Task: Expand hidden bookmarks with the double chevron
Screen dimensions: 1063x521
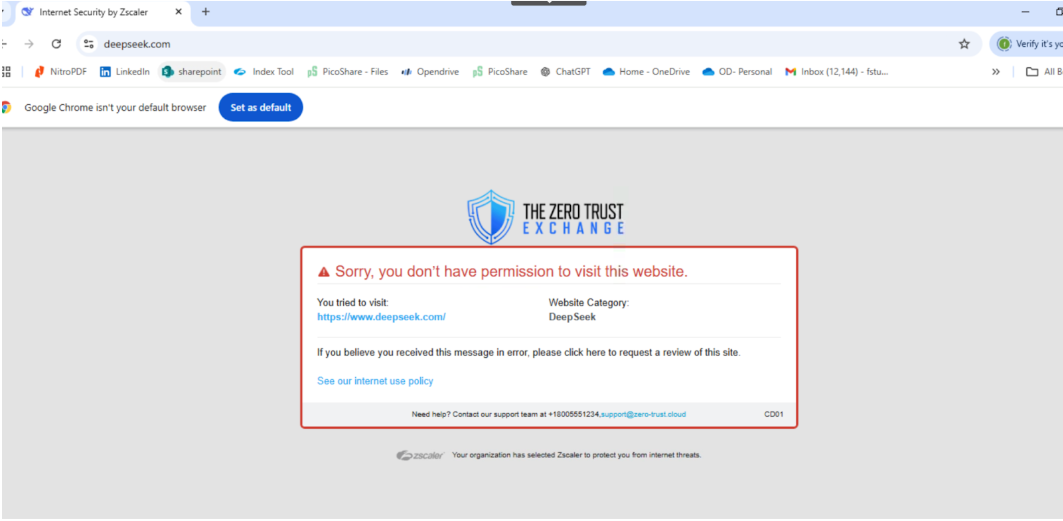Action: coord(996,72)
